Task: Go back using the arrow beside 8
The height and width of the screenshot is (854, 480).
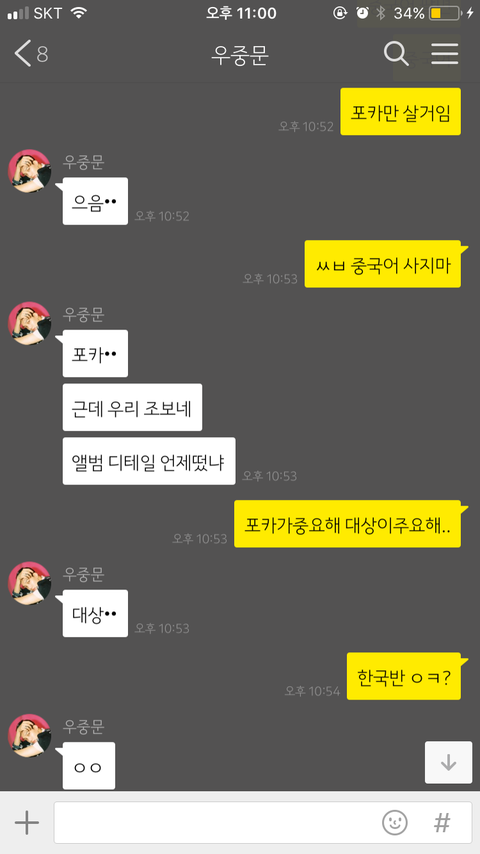Action: coord(23,54)
